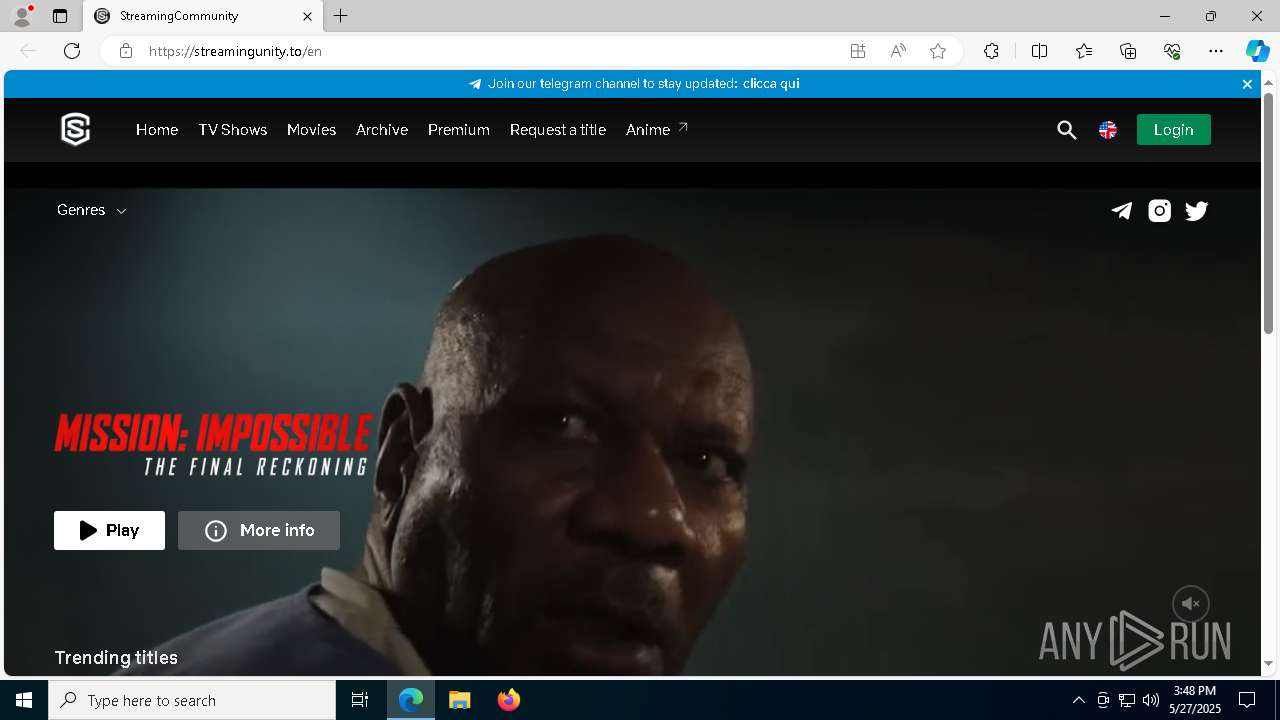Open Browser essentials heart icon
Viewport: 1280px width, 720px height.
1172,51
